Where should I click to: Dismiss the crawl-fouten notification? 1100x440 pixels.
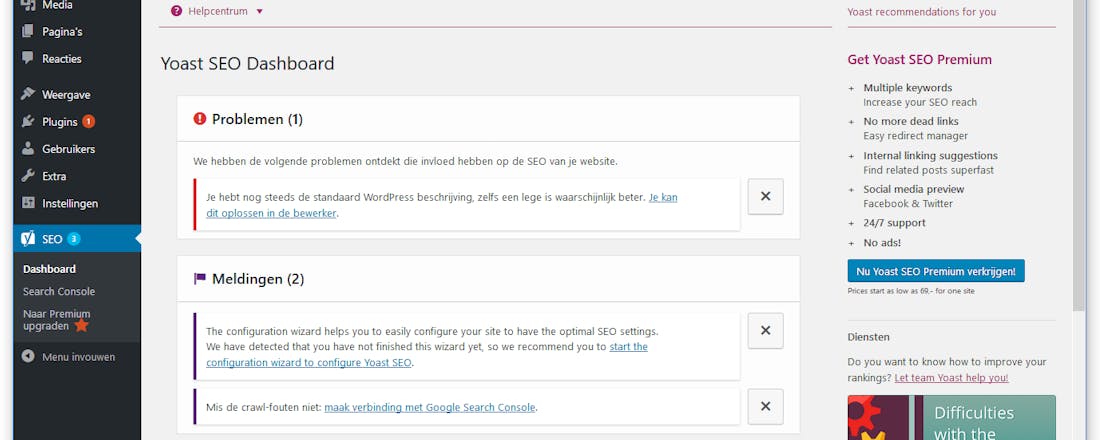pos(765,406)
